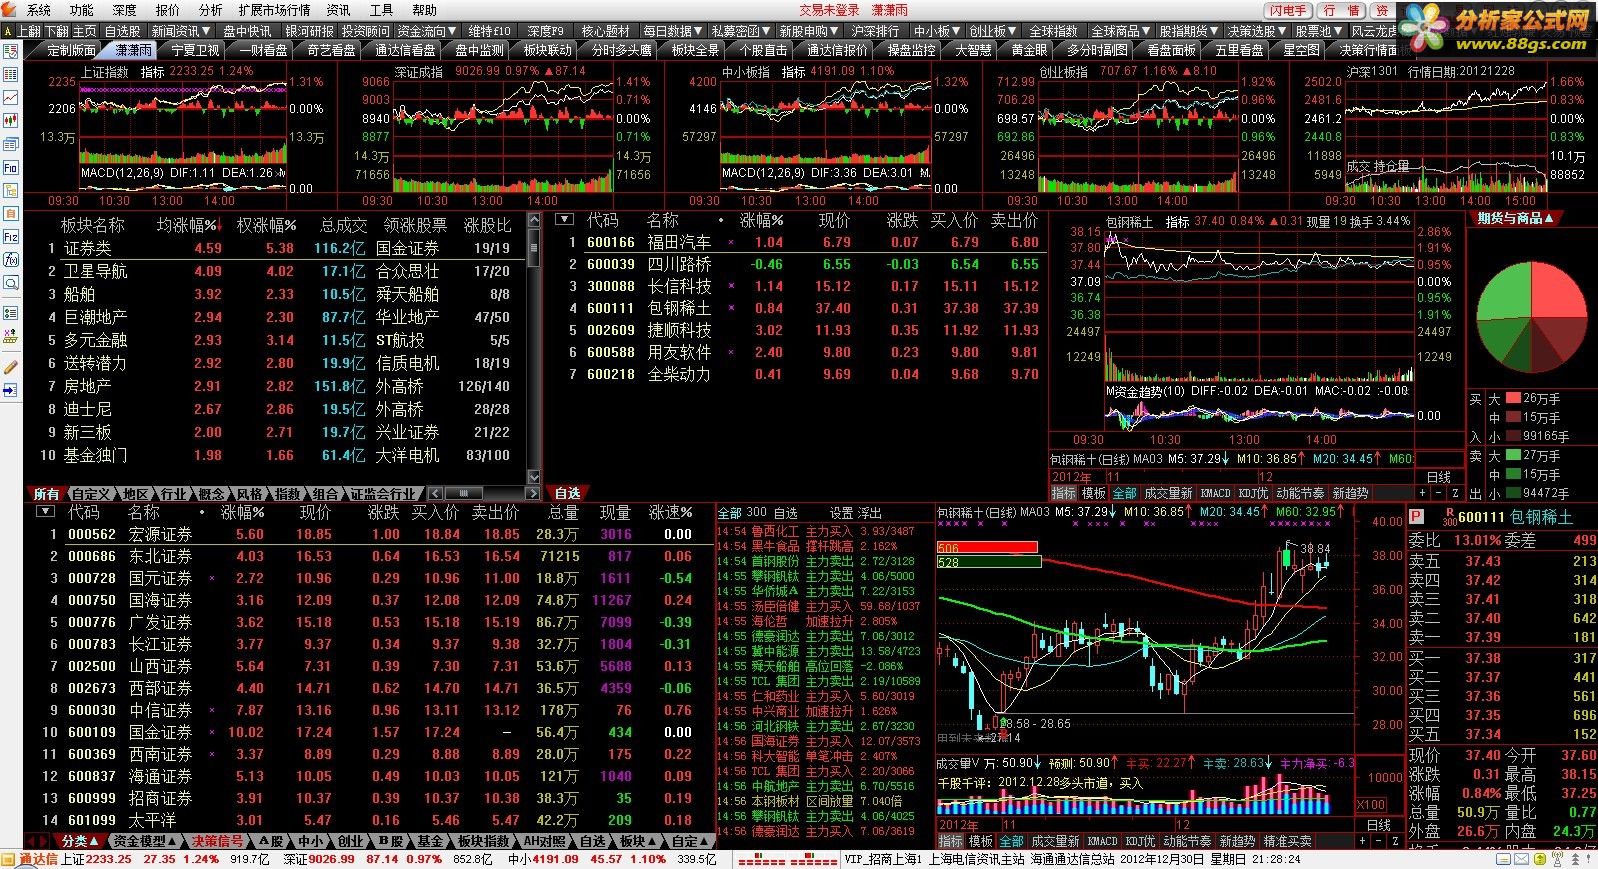
Task: Click the F10 company info sidebar icon
Action: tap(10, 167)
